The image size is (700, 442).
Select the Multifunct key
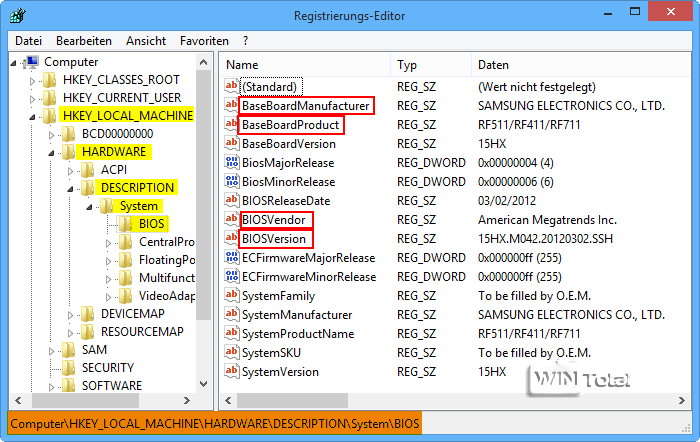[167, 278]
